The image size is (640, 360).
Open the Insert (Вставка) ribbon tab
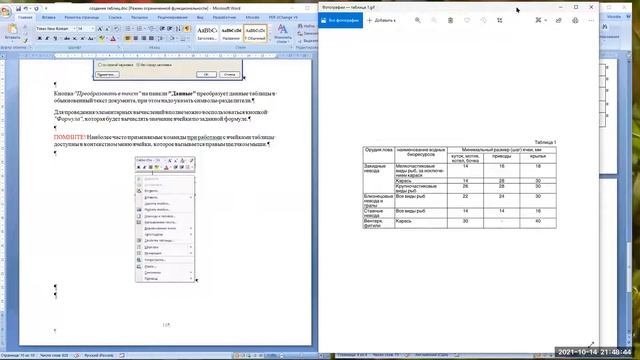coord(49,18)
